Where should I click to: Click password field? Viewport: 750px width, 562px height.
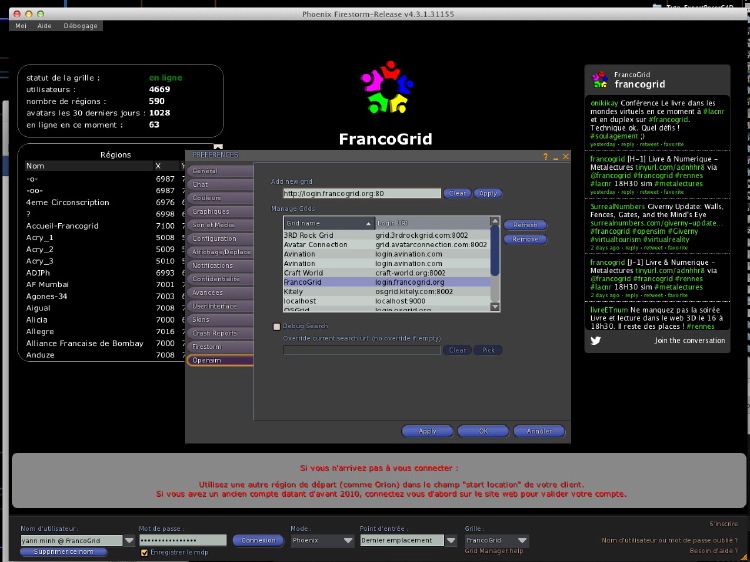click(183, 540)
